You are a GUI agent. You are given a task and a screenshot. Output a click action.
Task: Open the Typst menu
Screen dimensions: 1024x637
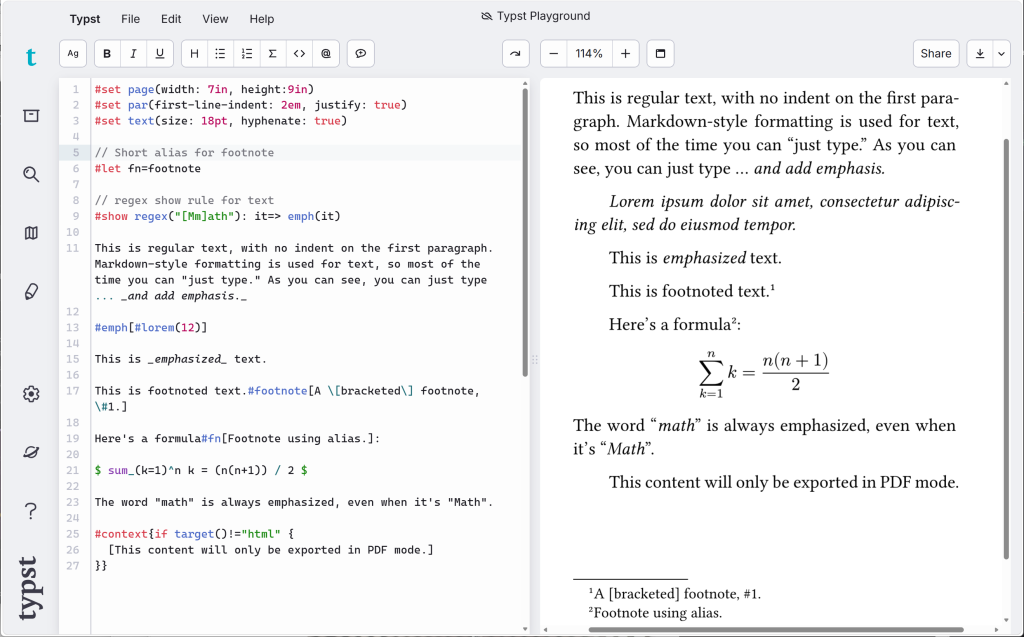[85, 19]
